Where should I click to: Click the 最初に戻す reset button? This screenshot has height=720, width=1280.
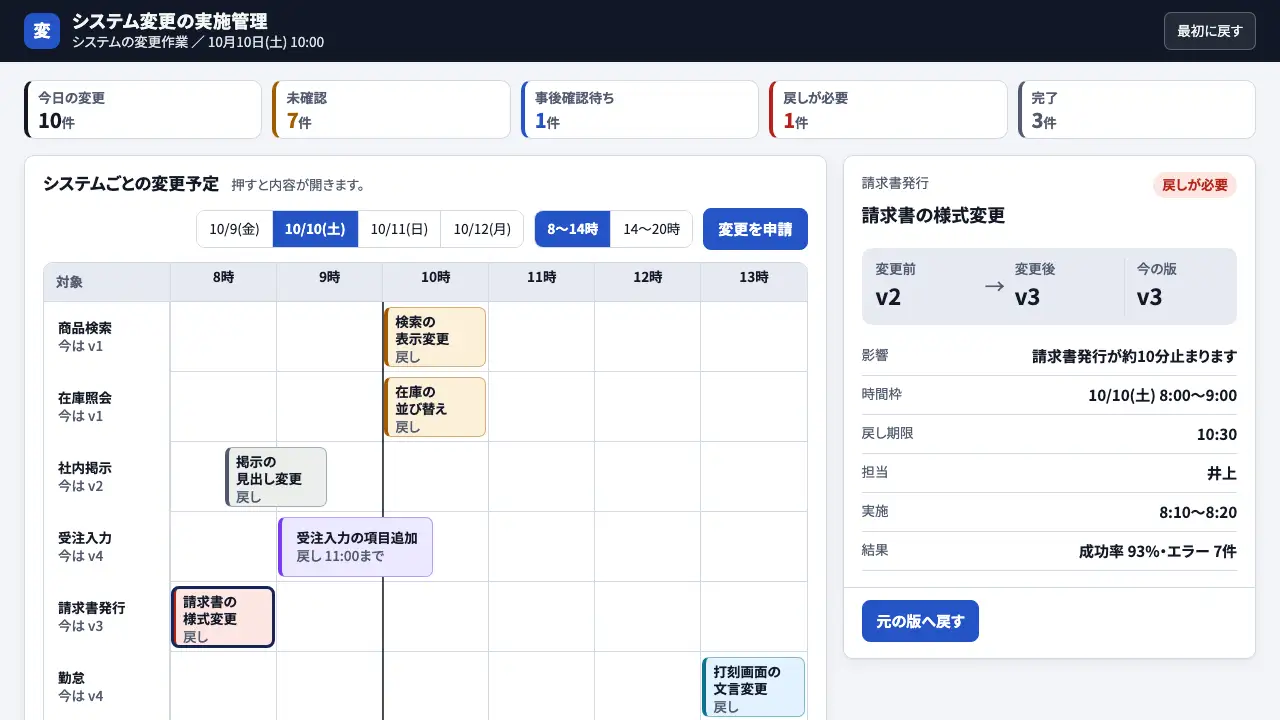point(1209,31)
